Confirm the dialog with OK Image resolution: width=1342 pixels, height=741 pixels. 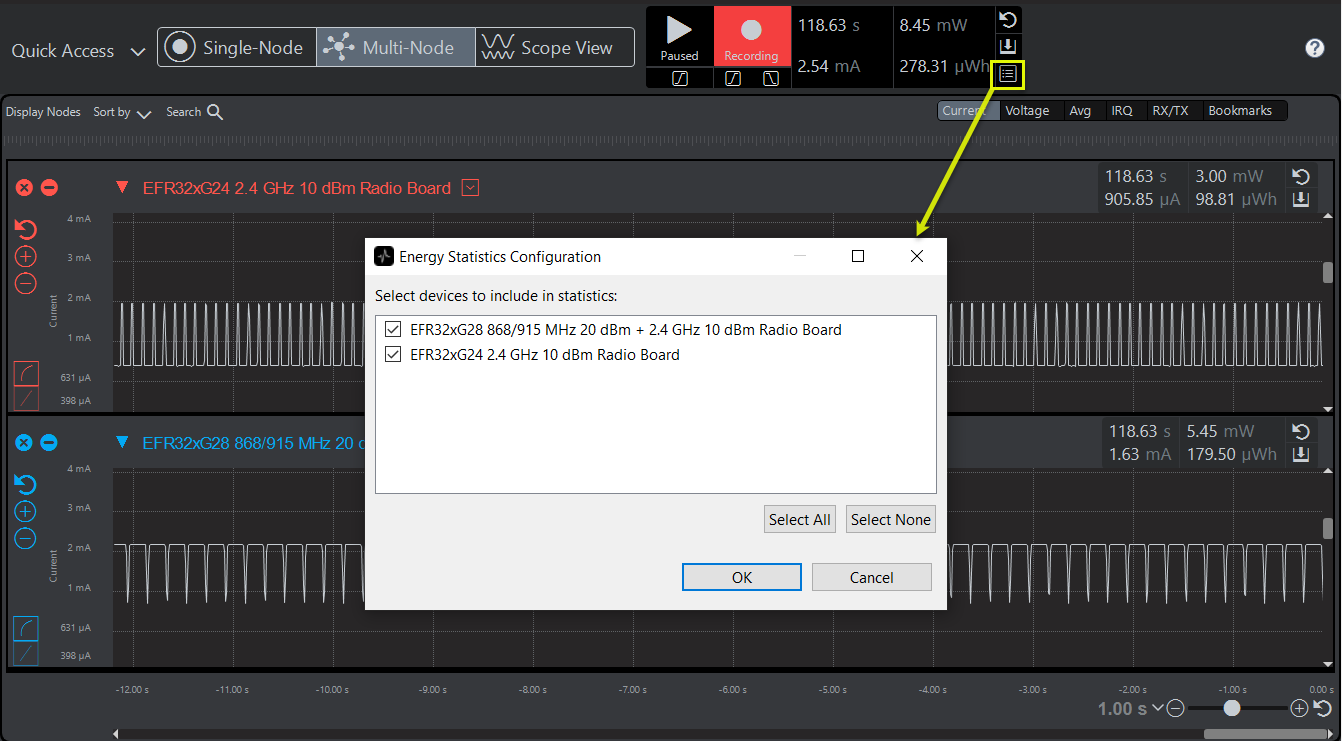tap(741, 577)
